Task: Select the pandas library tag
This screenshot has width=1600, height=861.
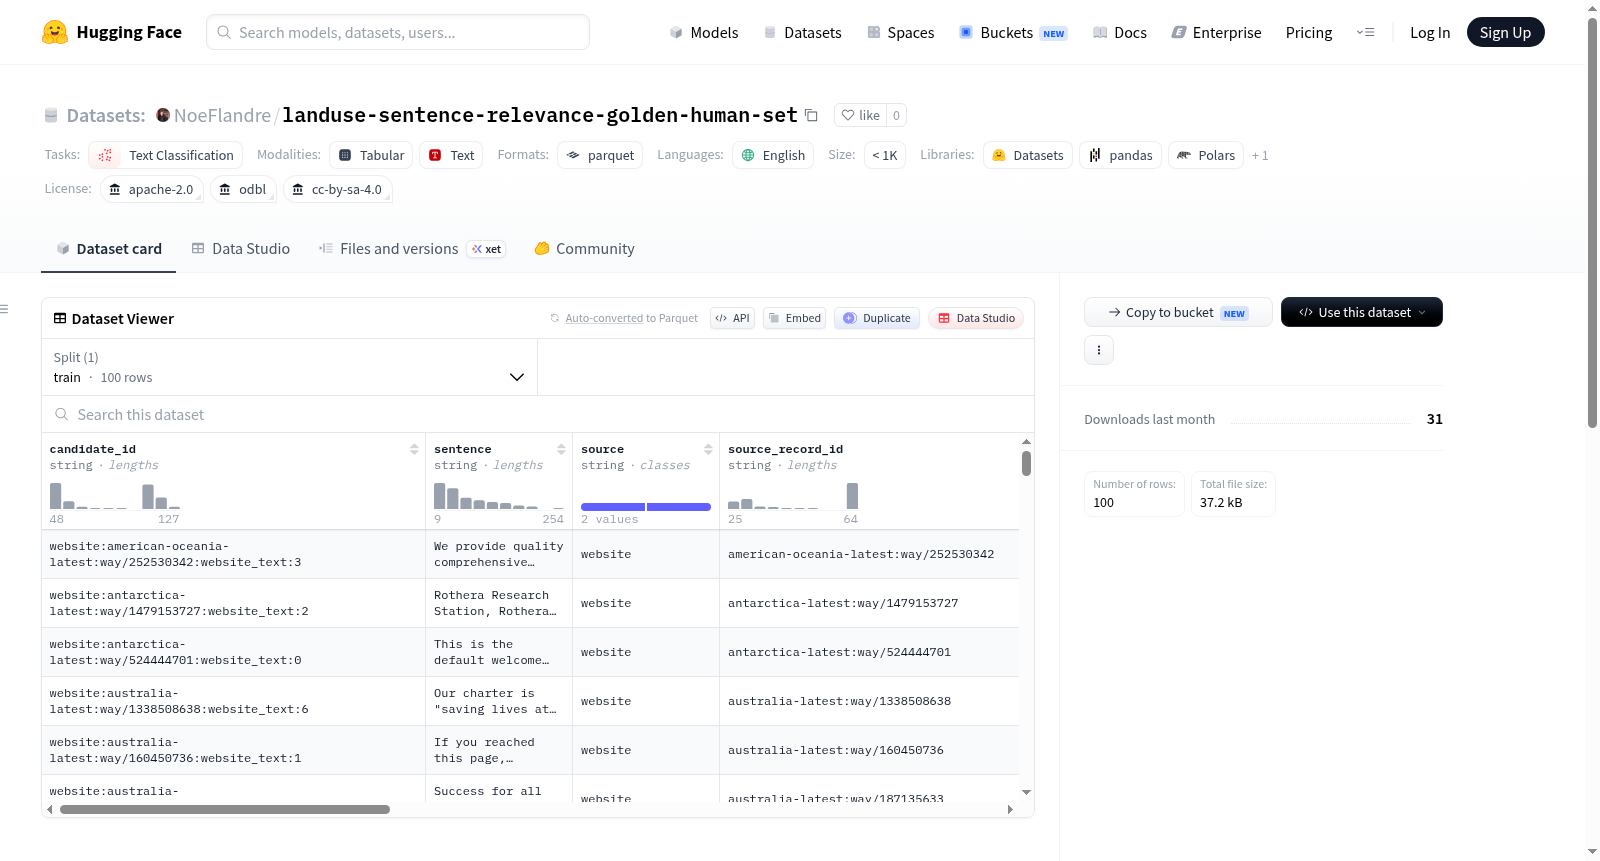Action: tap(1120, 155)
